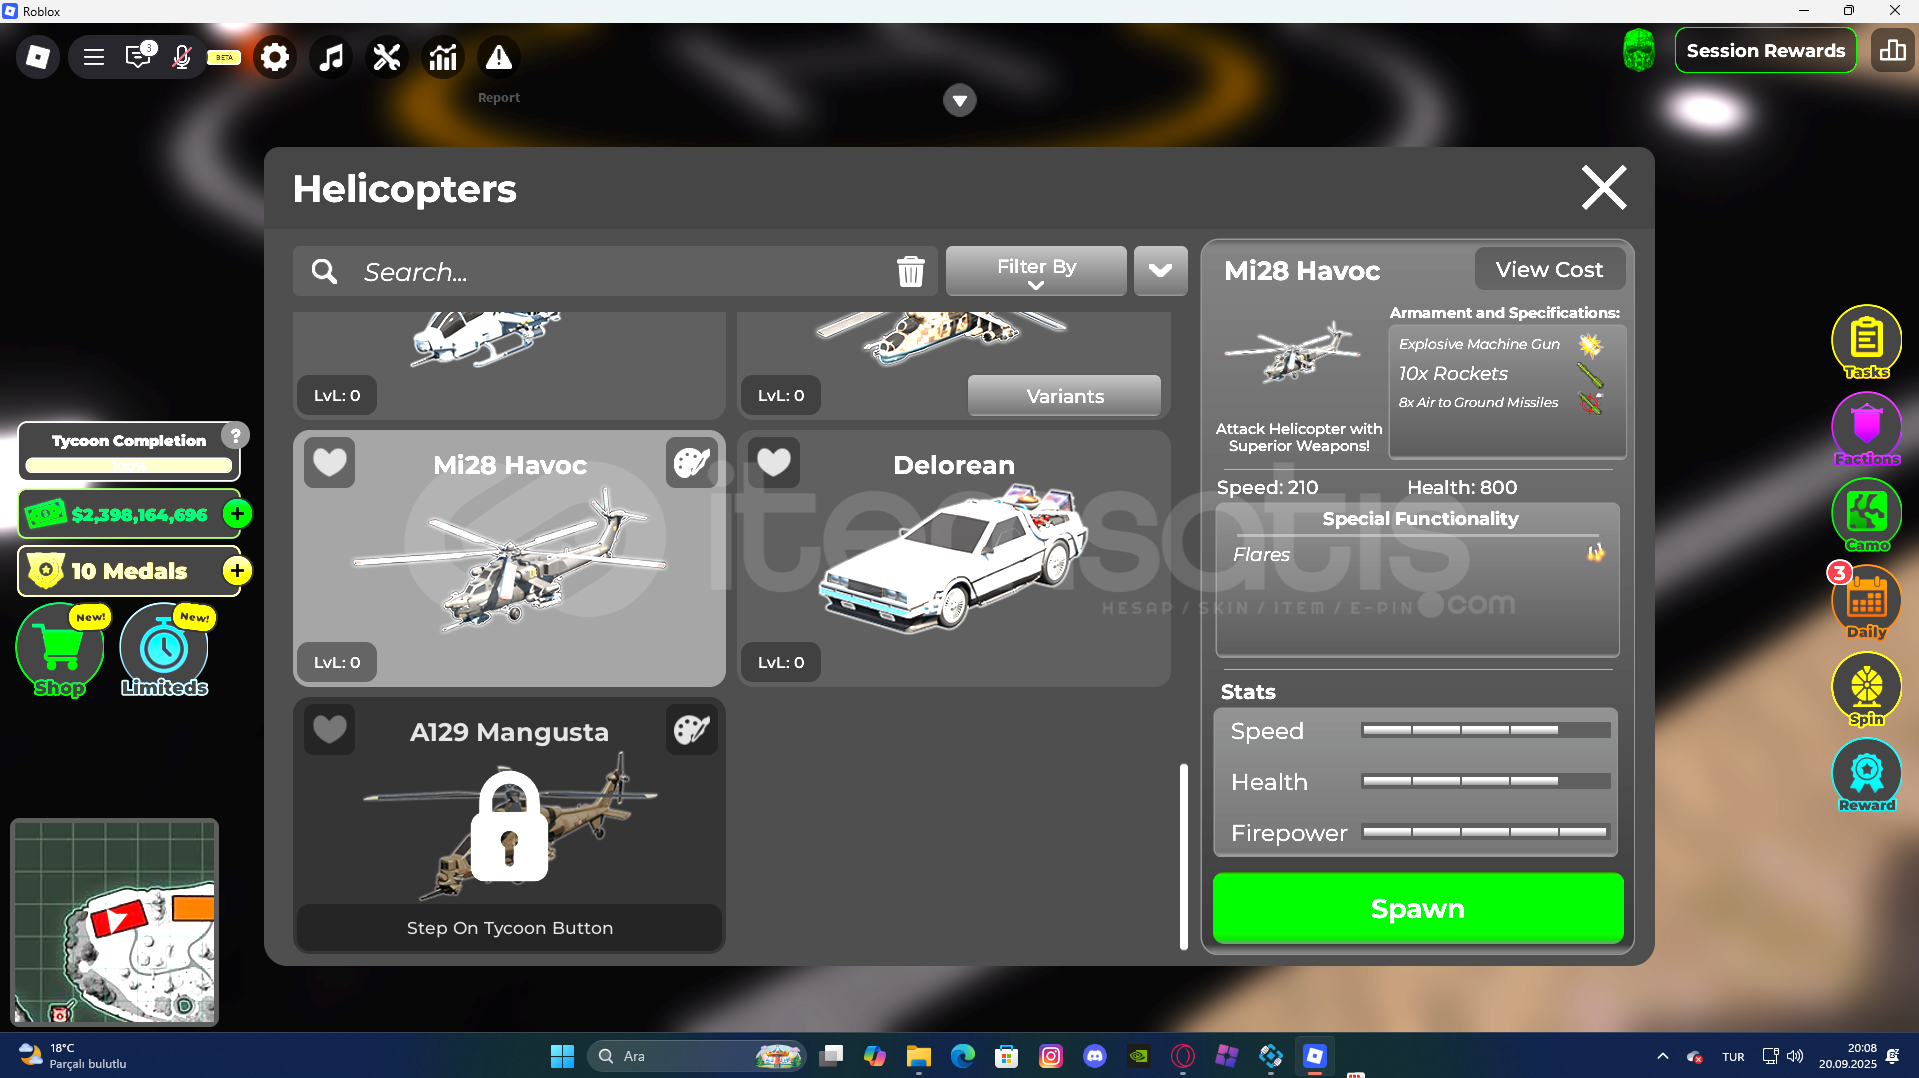Favorite the Delorean heart

[774, 462]
